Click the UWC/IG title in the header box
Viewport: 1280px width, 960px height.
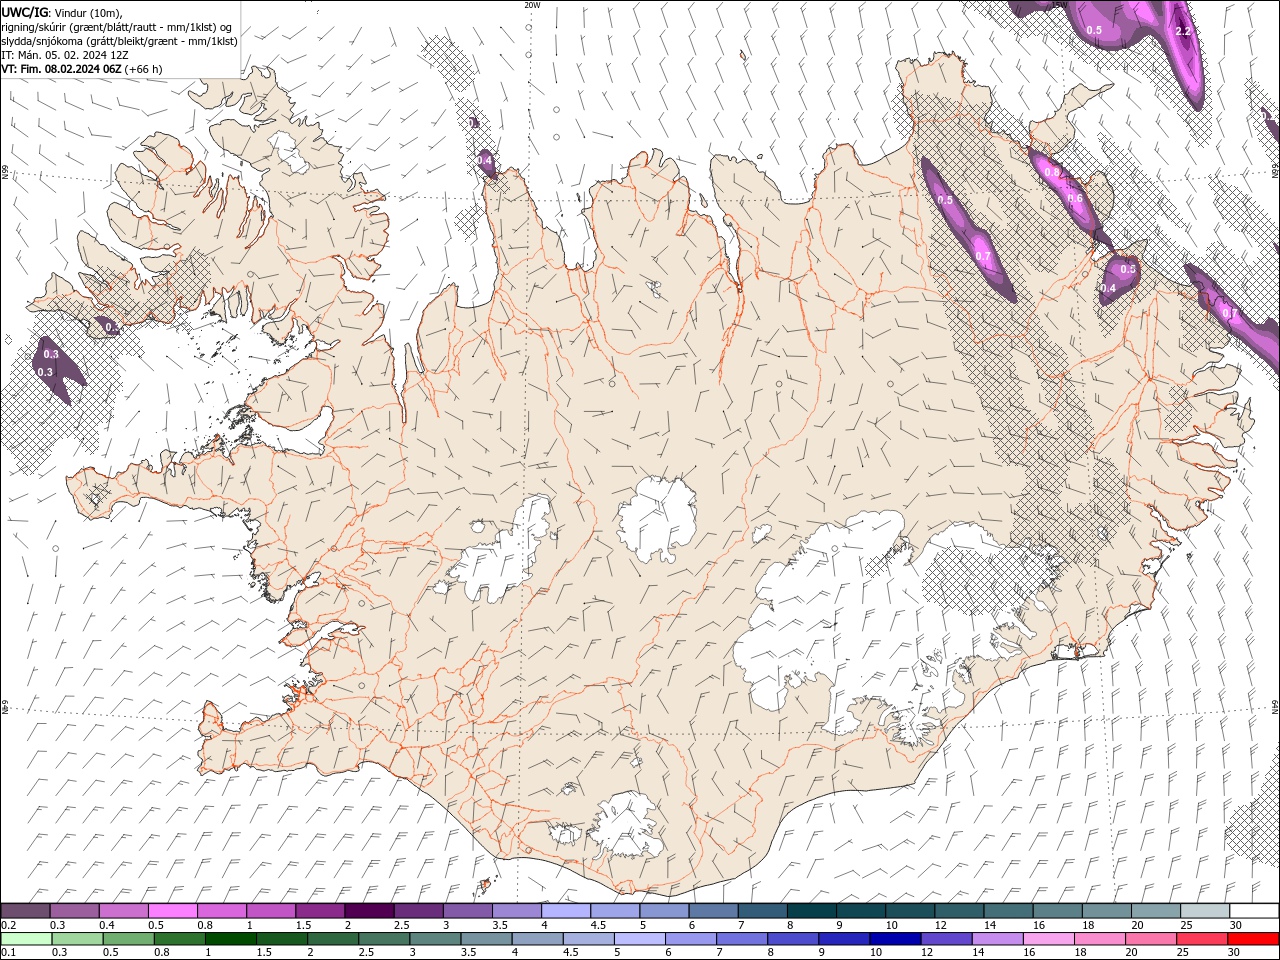pyautogui.click(x=25, y=12)
